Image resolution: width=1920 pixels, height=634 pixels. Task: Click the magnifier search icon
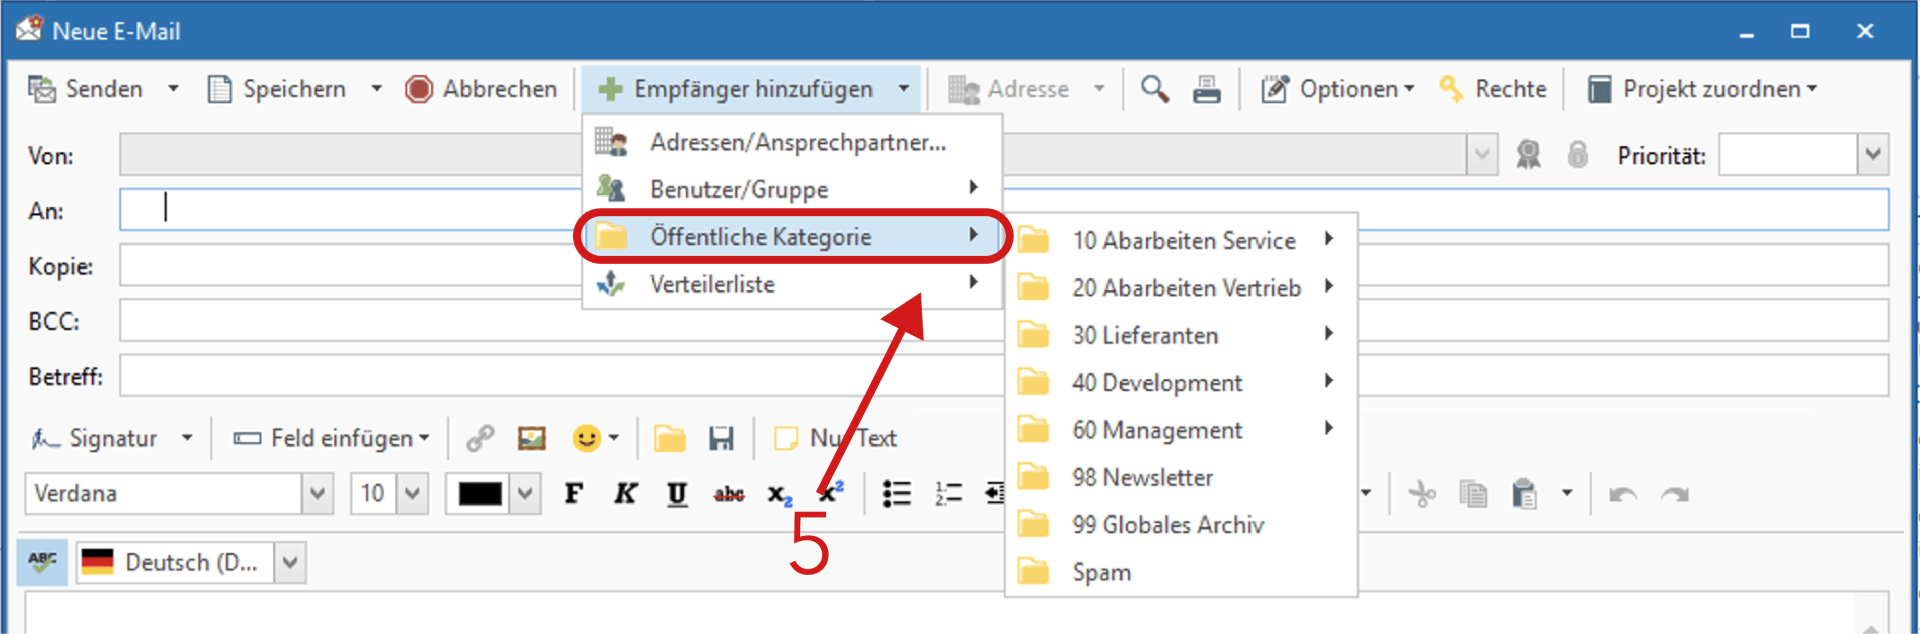[1155, 89]
